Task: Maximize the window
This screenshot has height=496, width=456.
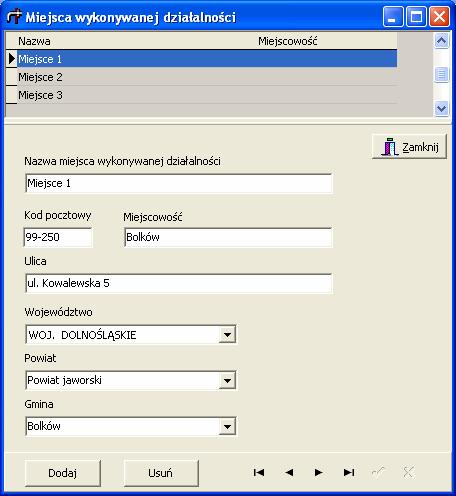Action: click(x=416, y=16)
